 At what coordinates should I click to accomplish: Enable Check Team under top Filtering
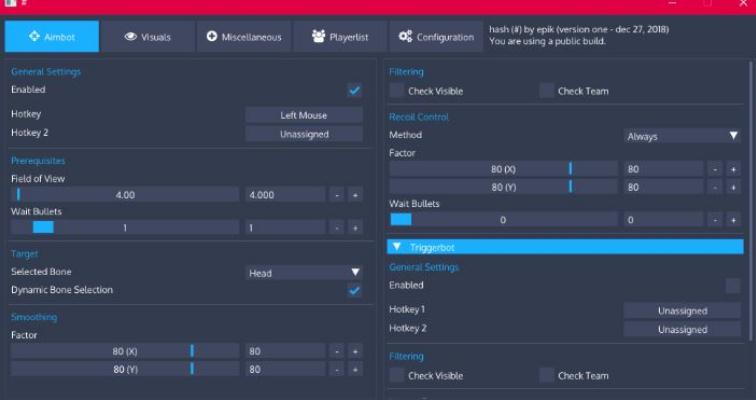(x=547, y=91)
